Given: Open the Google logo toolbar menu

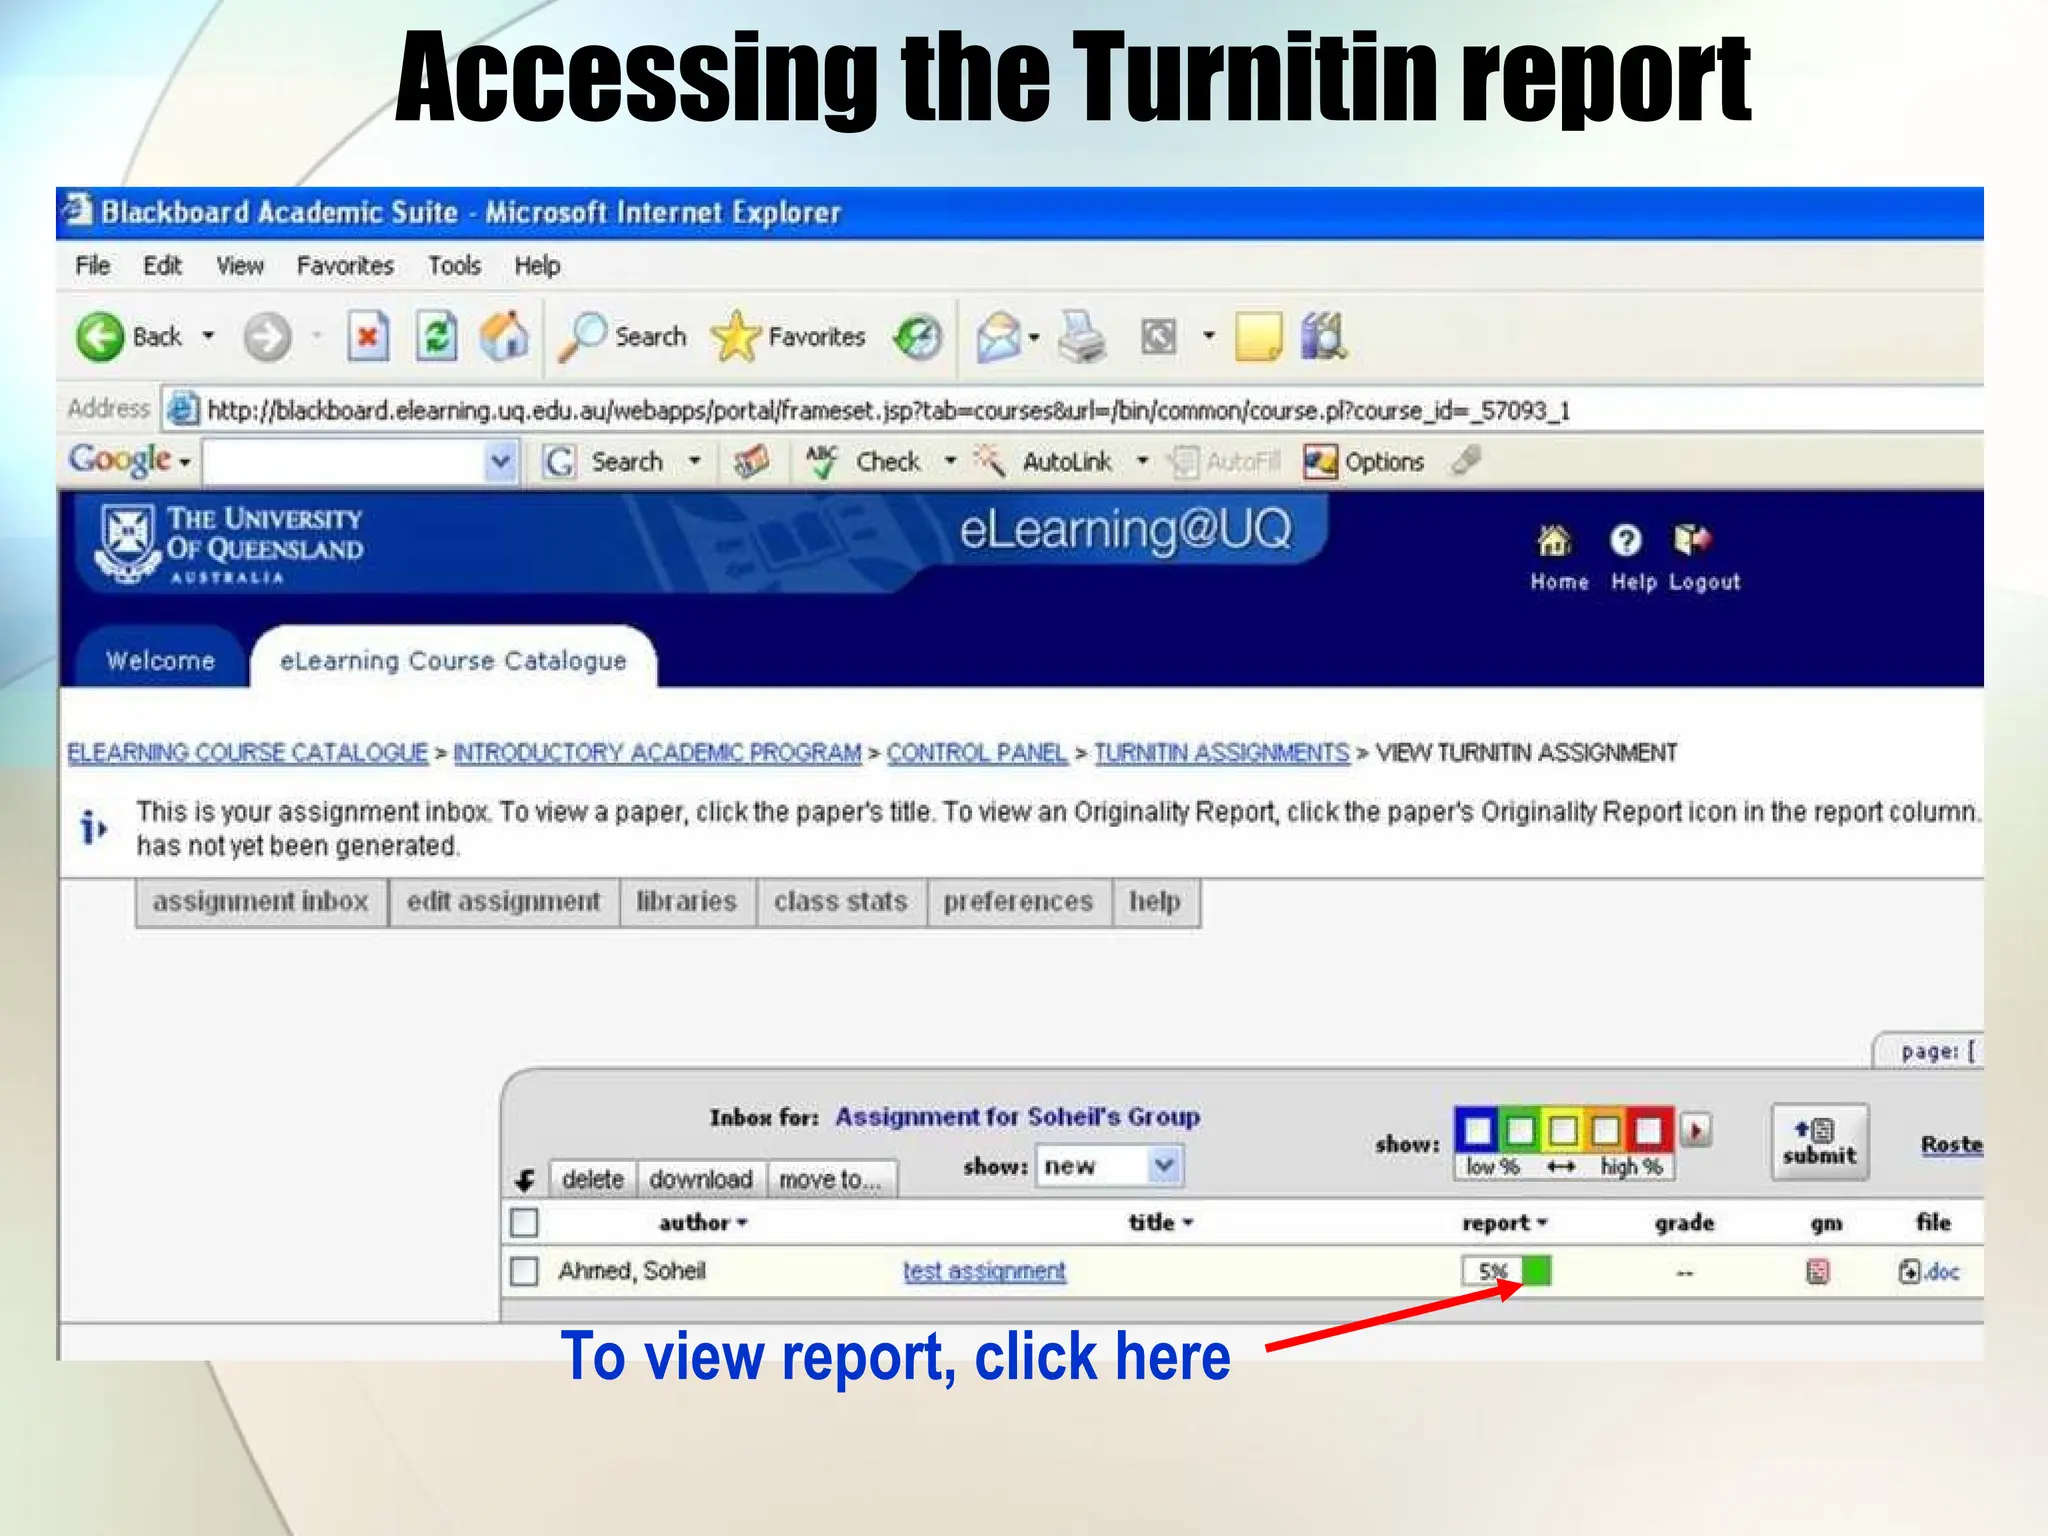Looking at the screenshot, I should (x=129, y=460).
